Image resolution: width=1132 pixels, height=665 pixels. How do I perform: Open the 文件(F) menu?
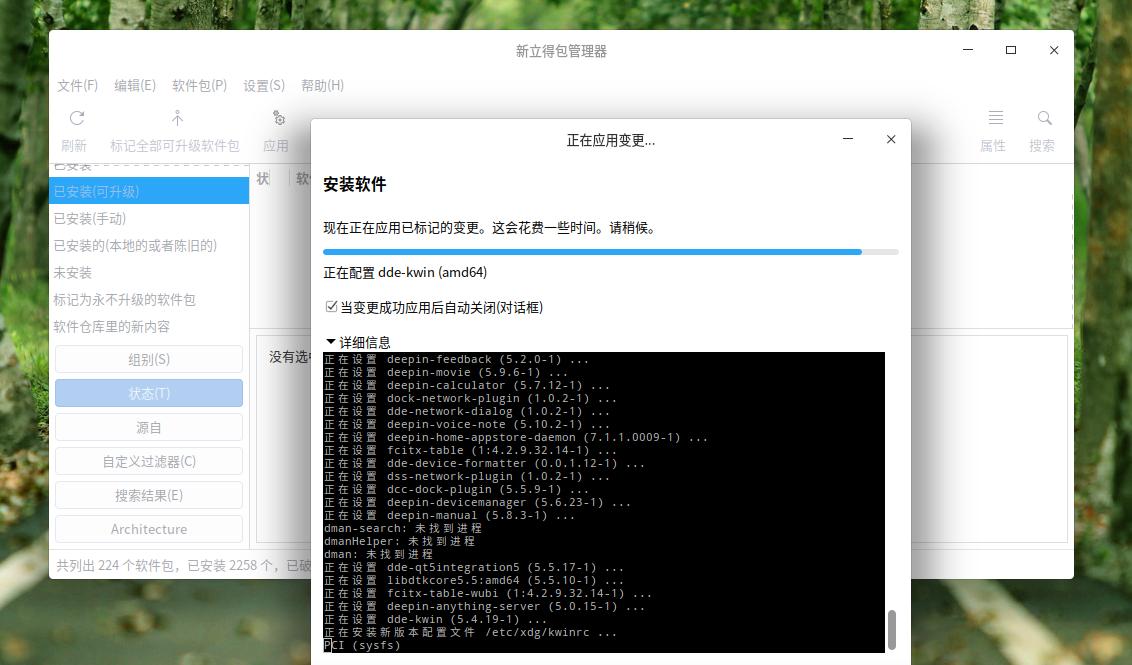coord(77,85)
